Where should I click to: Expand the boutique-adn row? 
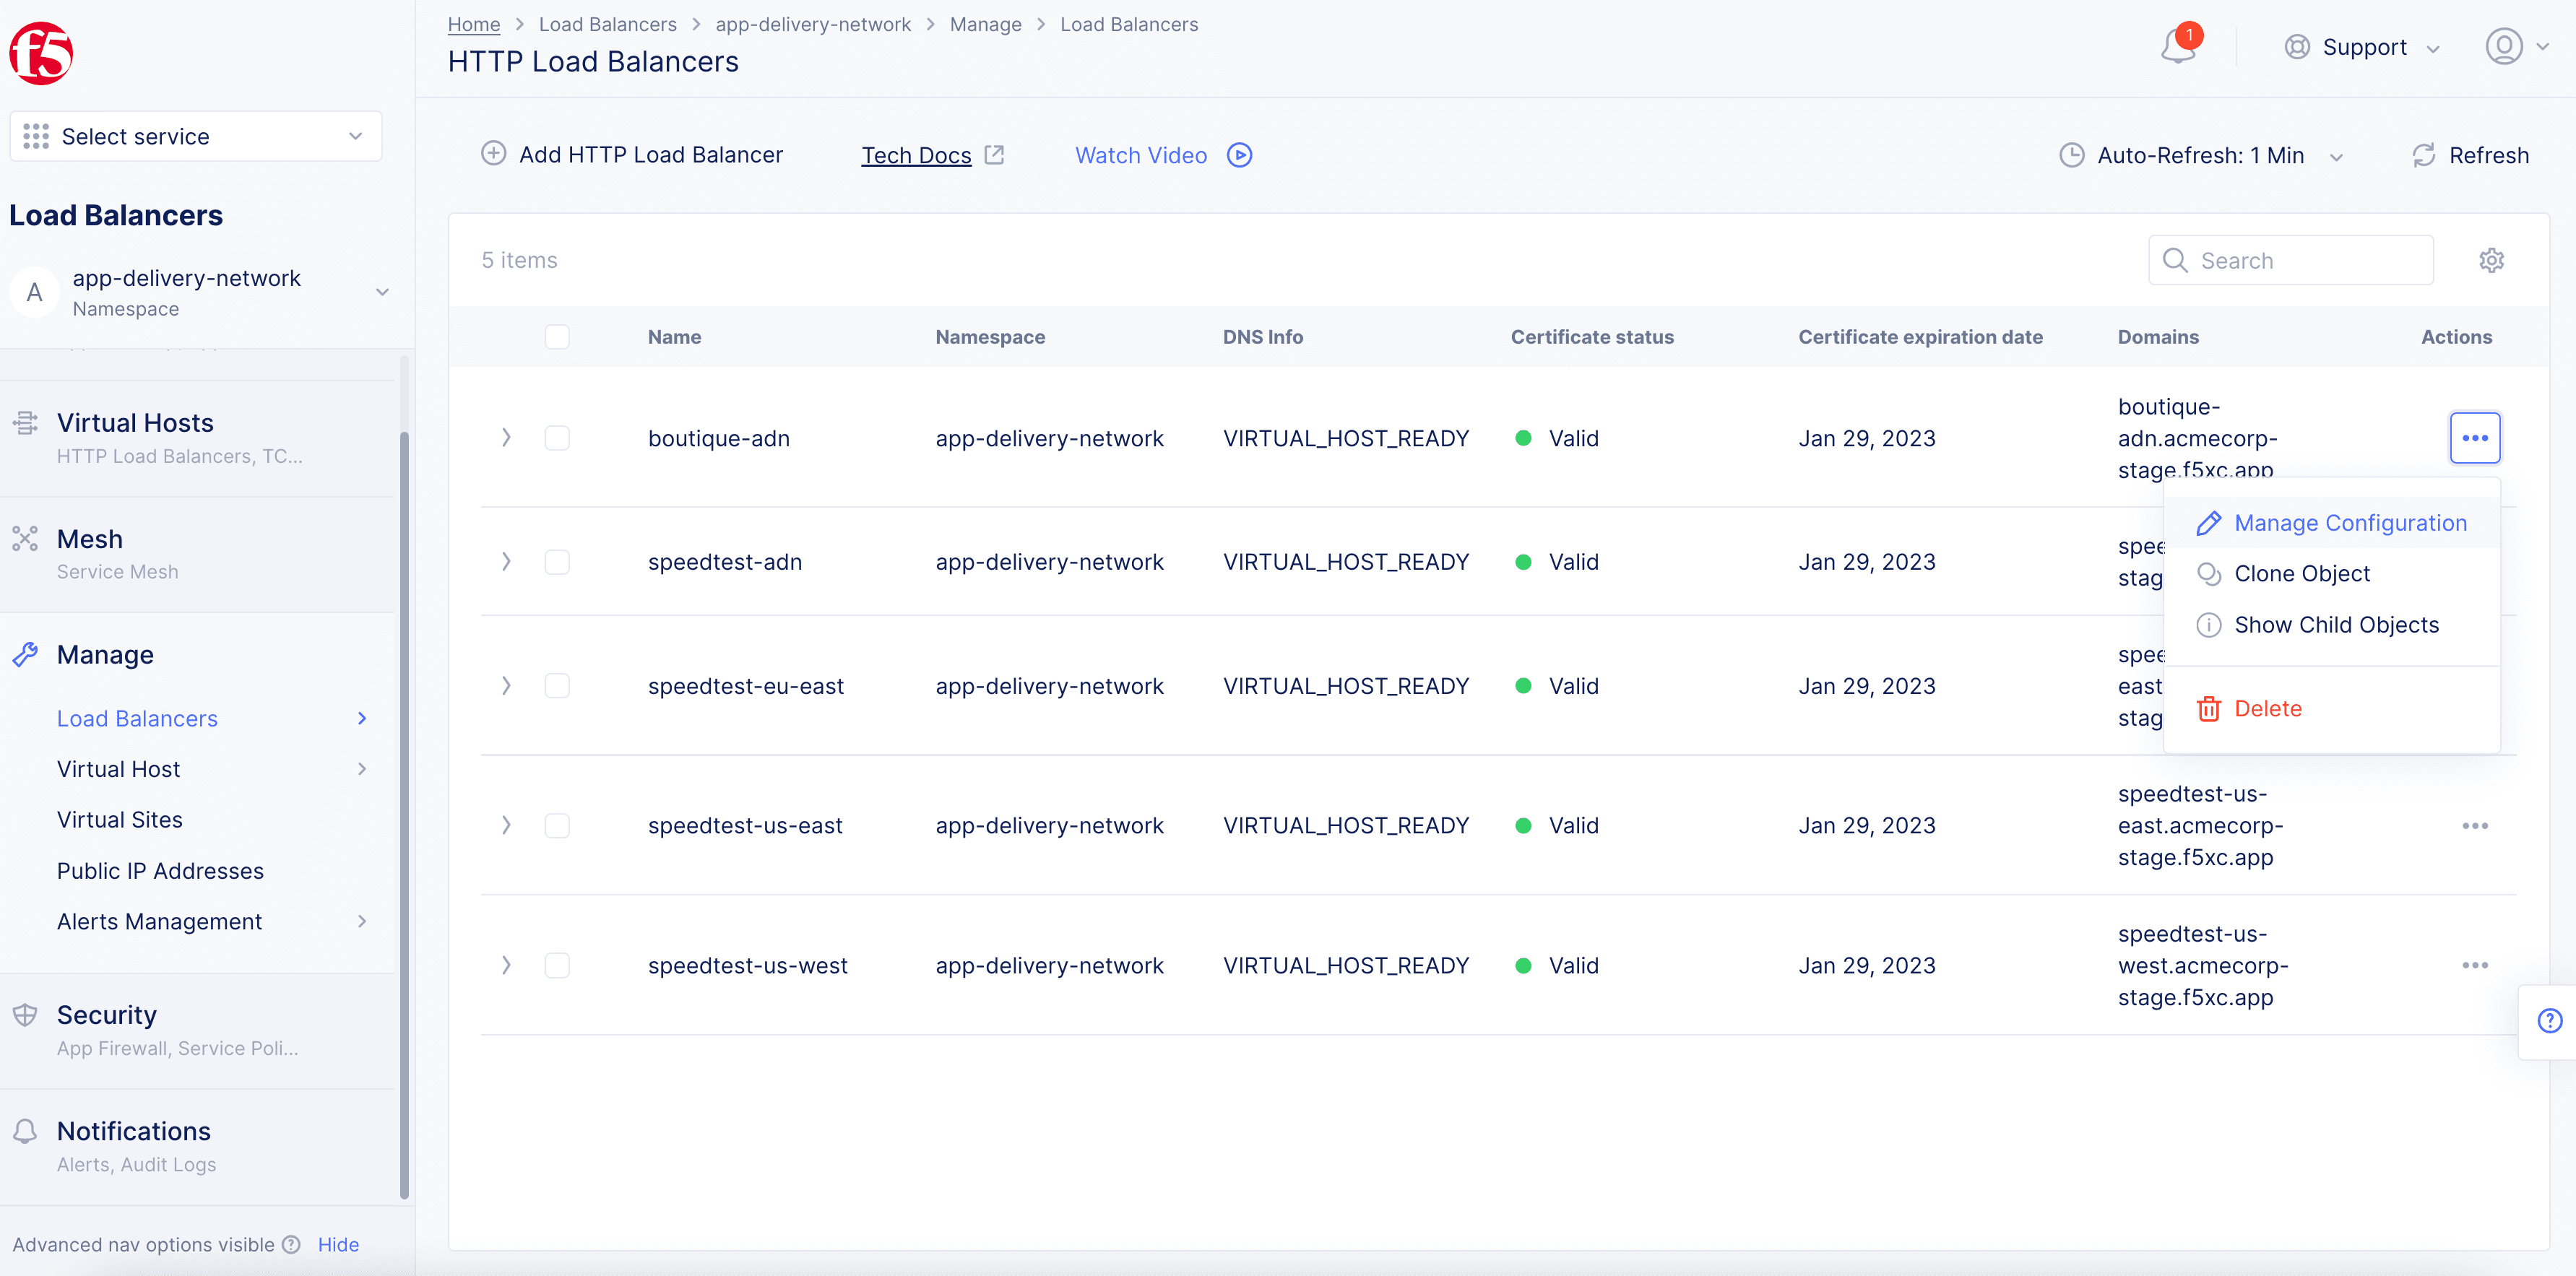506,438
